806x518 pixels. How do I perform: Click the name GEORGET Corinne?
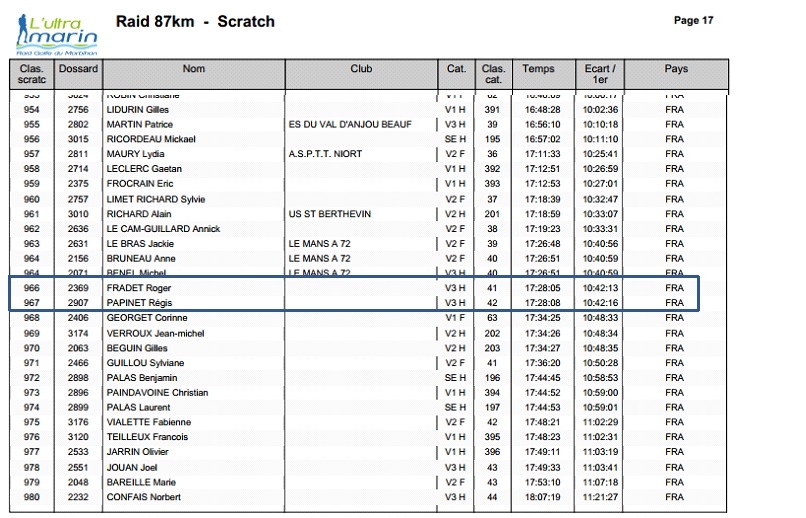click(147, 318)
